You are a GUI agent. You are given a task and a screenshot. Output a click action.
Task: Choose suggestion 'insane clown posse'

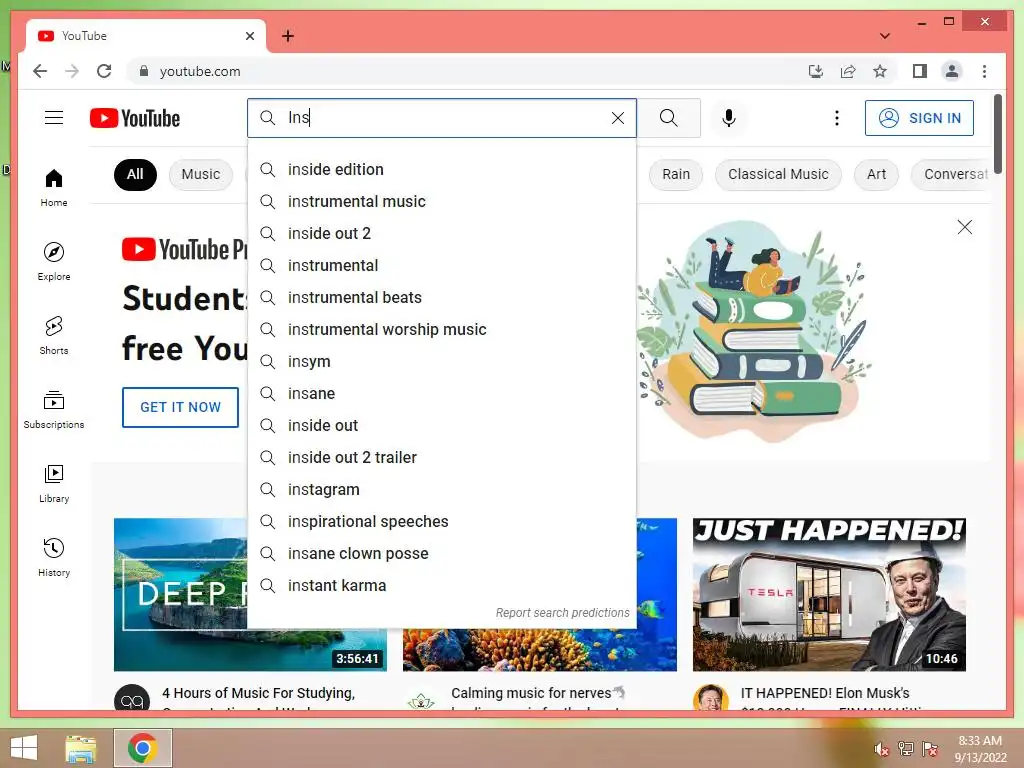tap(441, 554)
